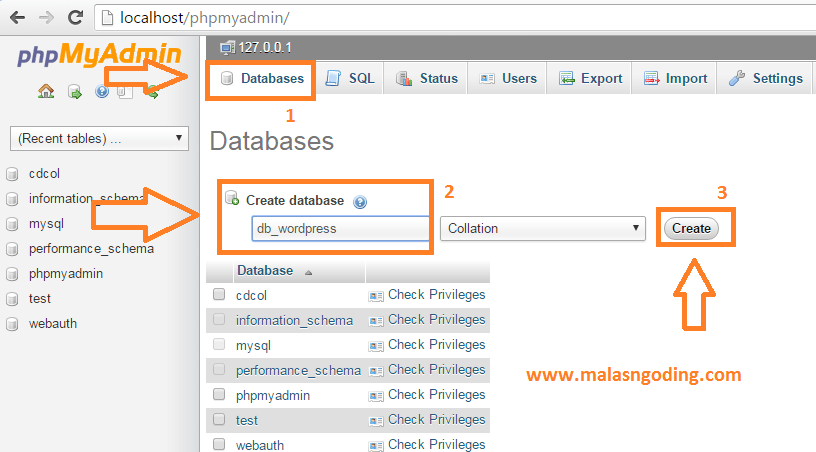Check Privileges for mysql

[436, 345]
